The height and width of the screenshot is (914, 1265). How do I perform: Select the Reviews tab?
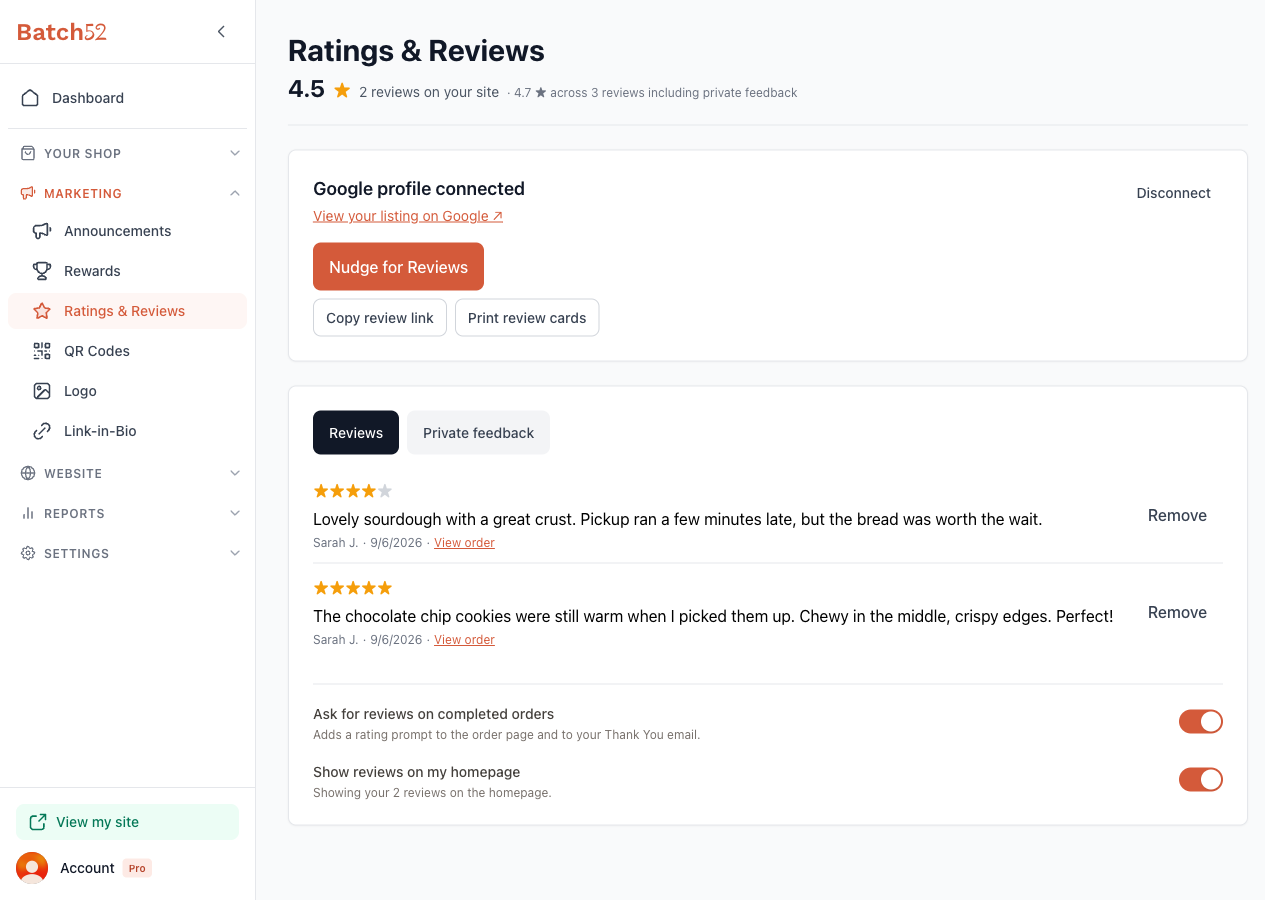[x=356, y=433]
